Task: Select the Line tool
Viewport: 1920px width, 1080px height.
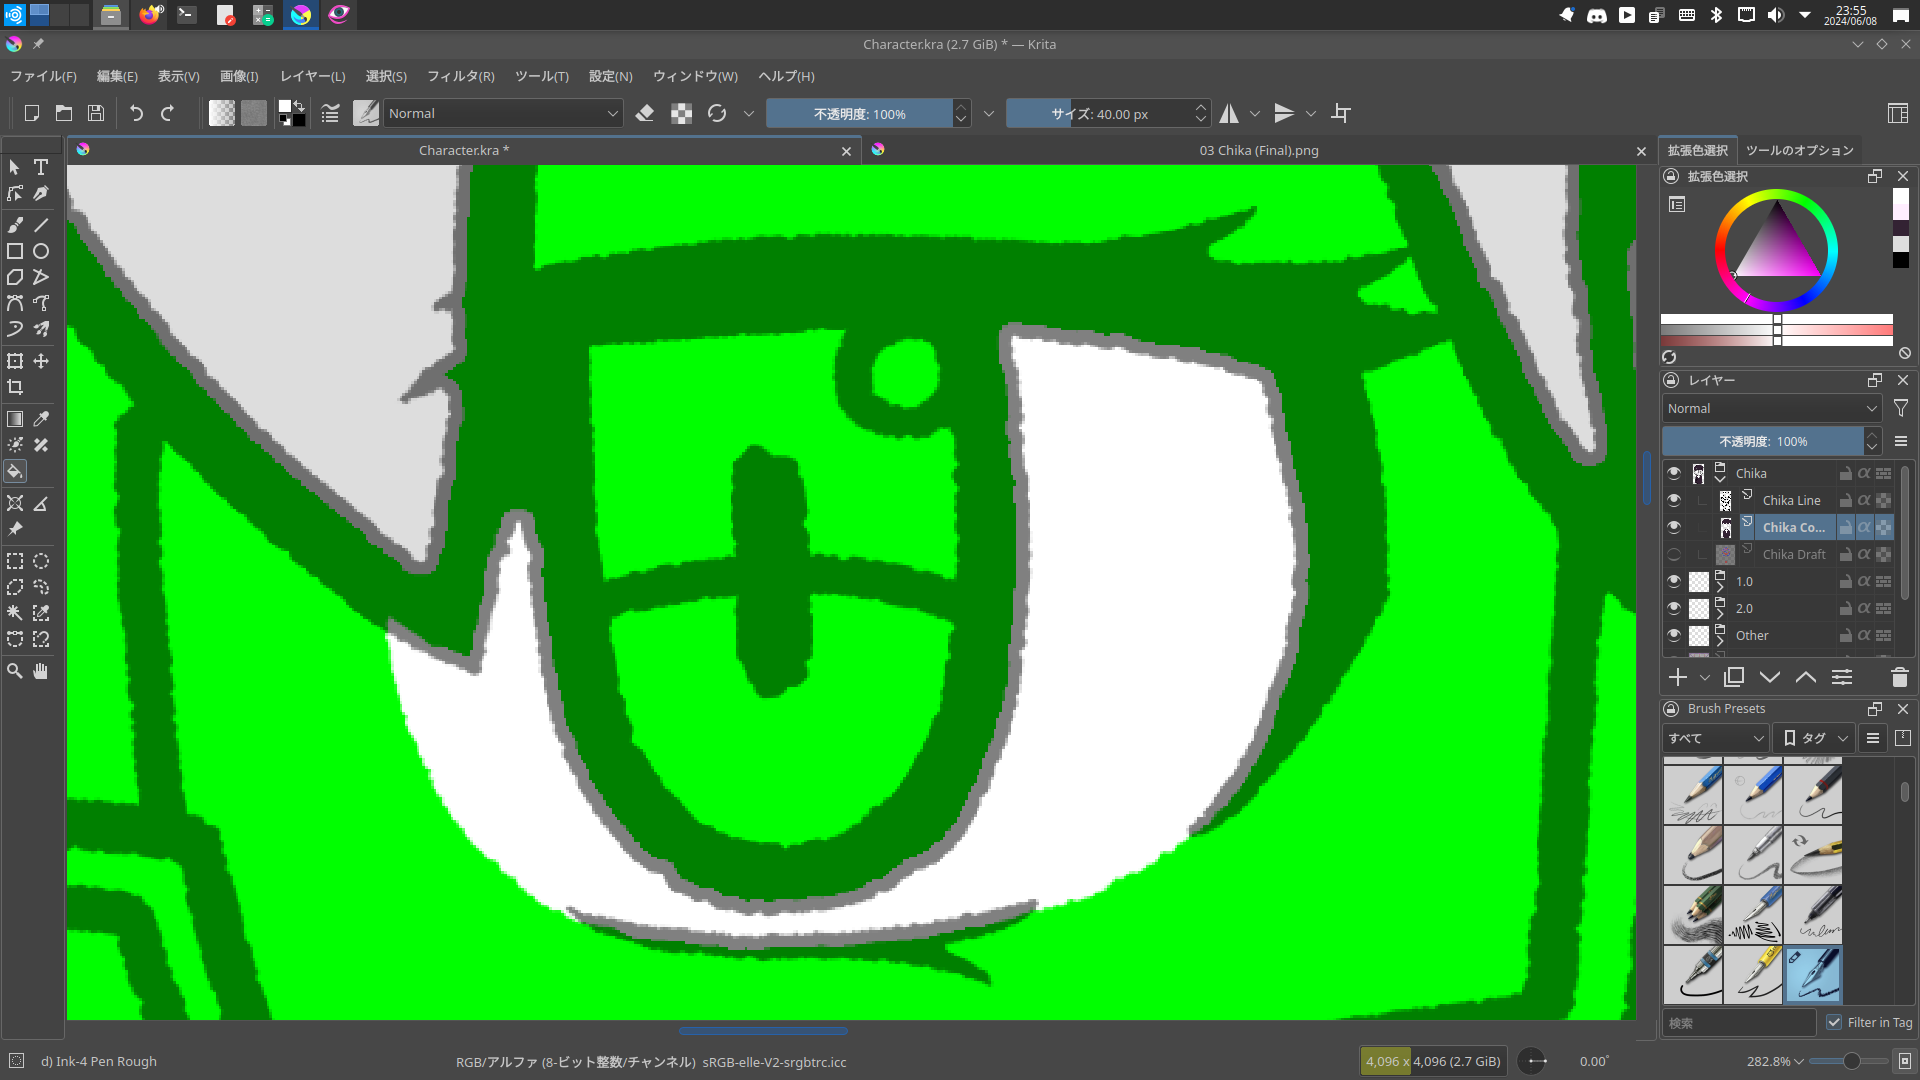Action: (41, 225)
